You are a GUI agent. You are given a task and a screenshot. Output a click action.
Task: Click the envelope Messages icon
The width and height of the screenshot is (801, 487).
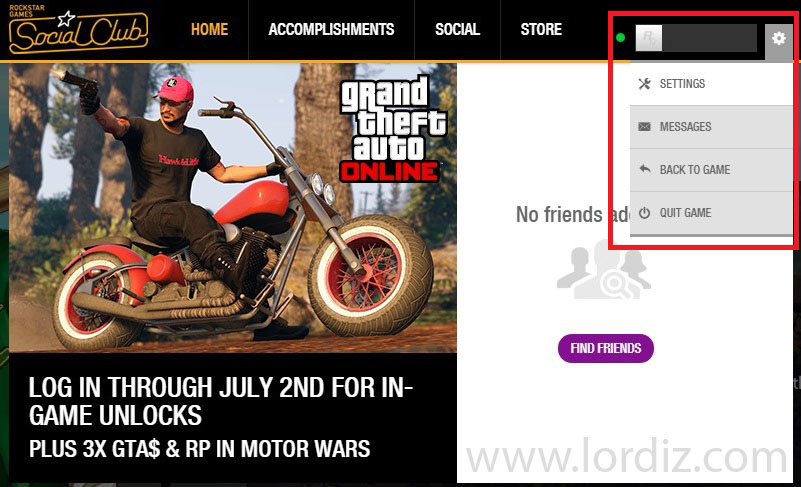pos(645,127)
